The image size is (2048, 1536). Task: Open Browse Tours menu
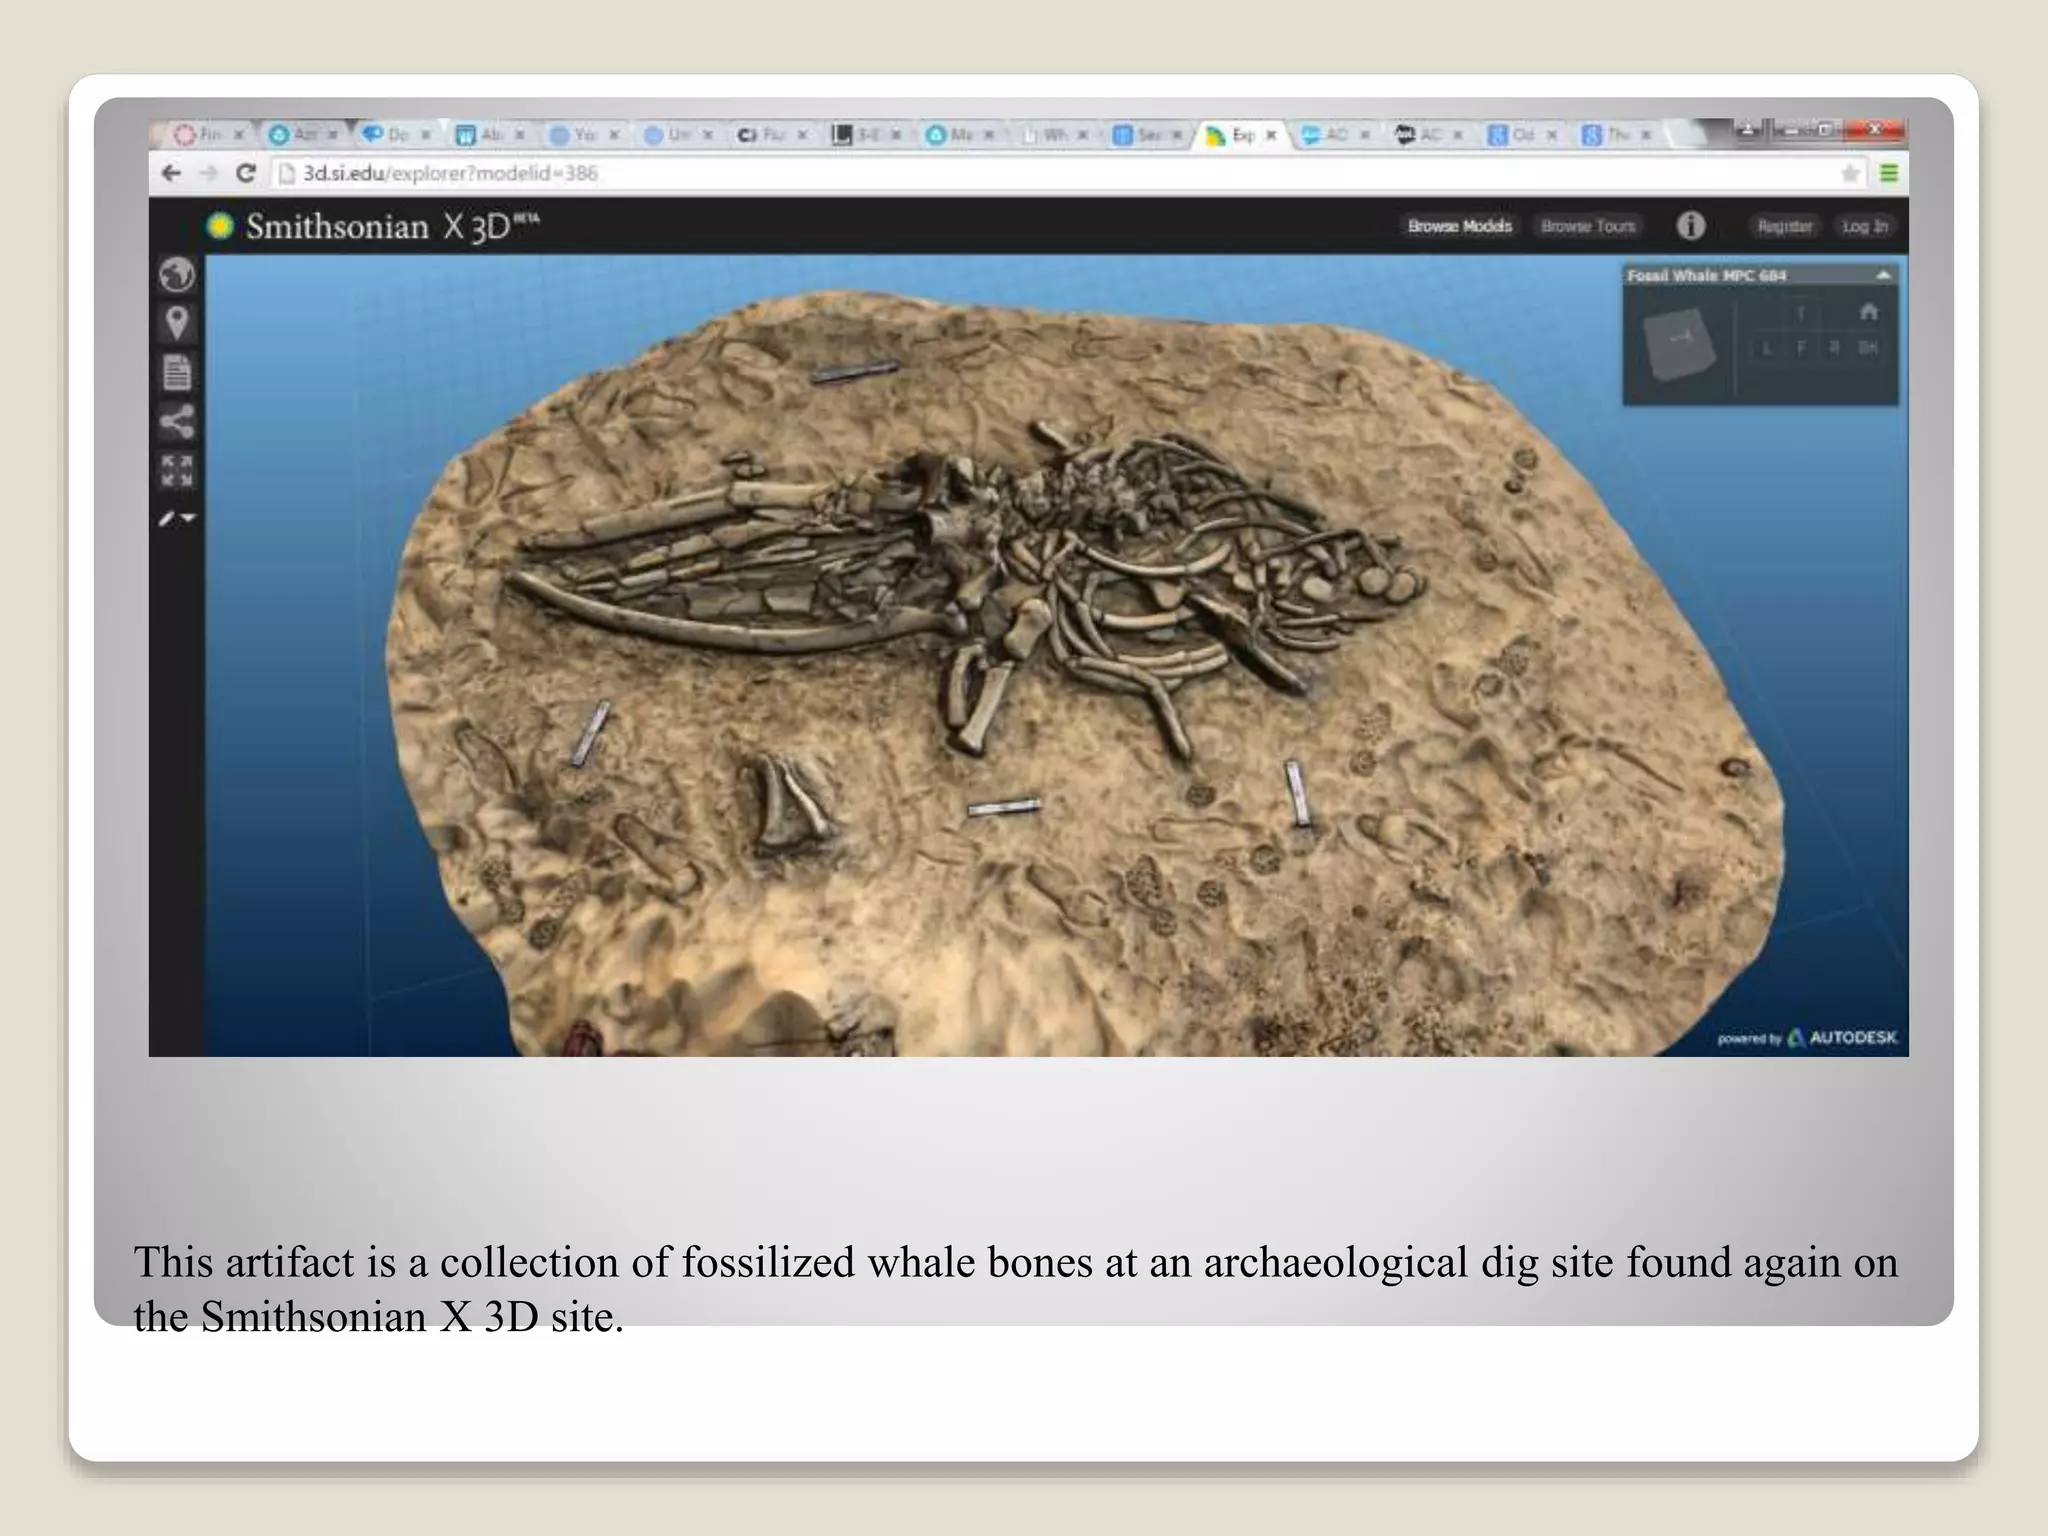pos(1587,226)
